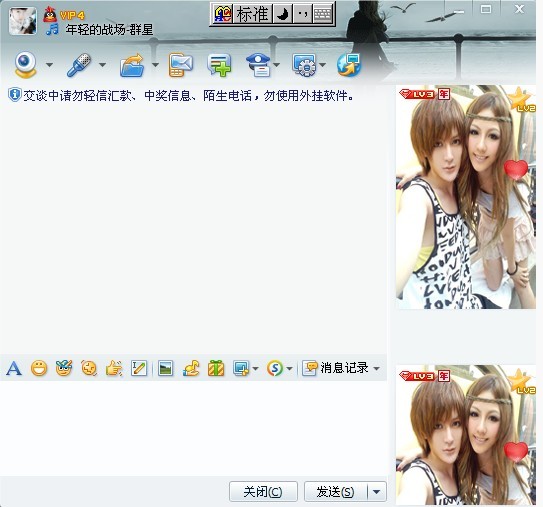Send a gift using the gift box icon
This screenshot has height=507, width=543.
click(216, 368)
